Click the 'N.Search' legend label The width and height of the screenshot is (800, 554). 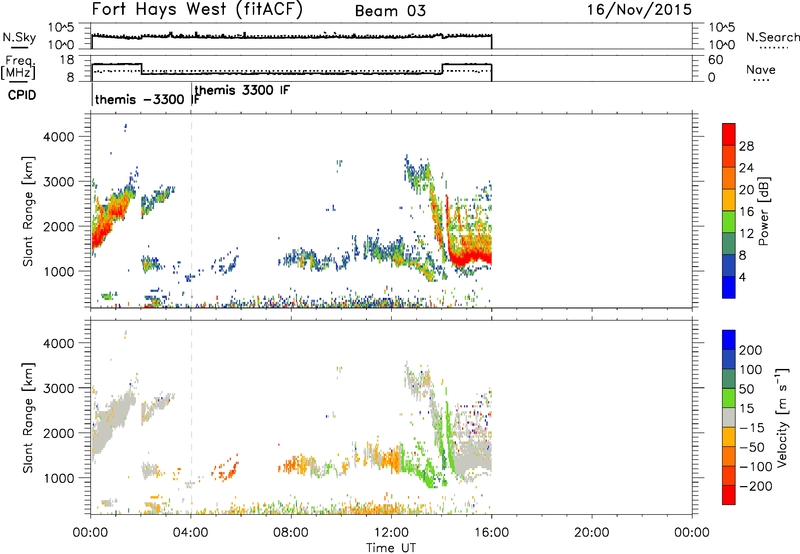772,37
